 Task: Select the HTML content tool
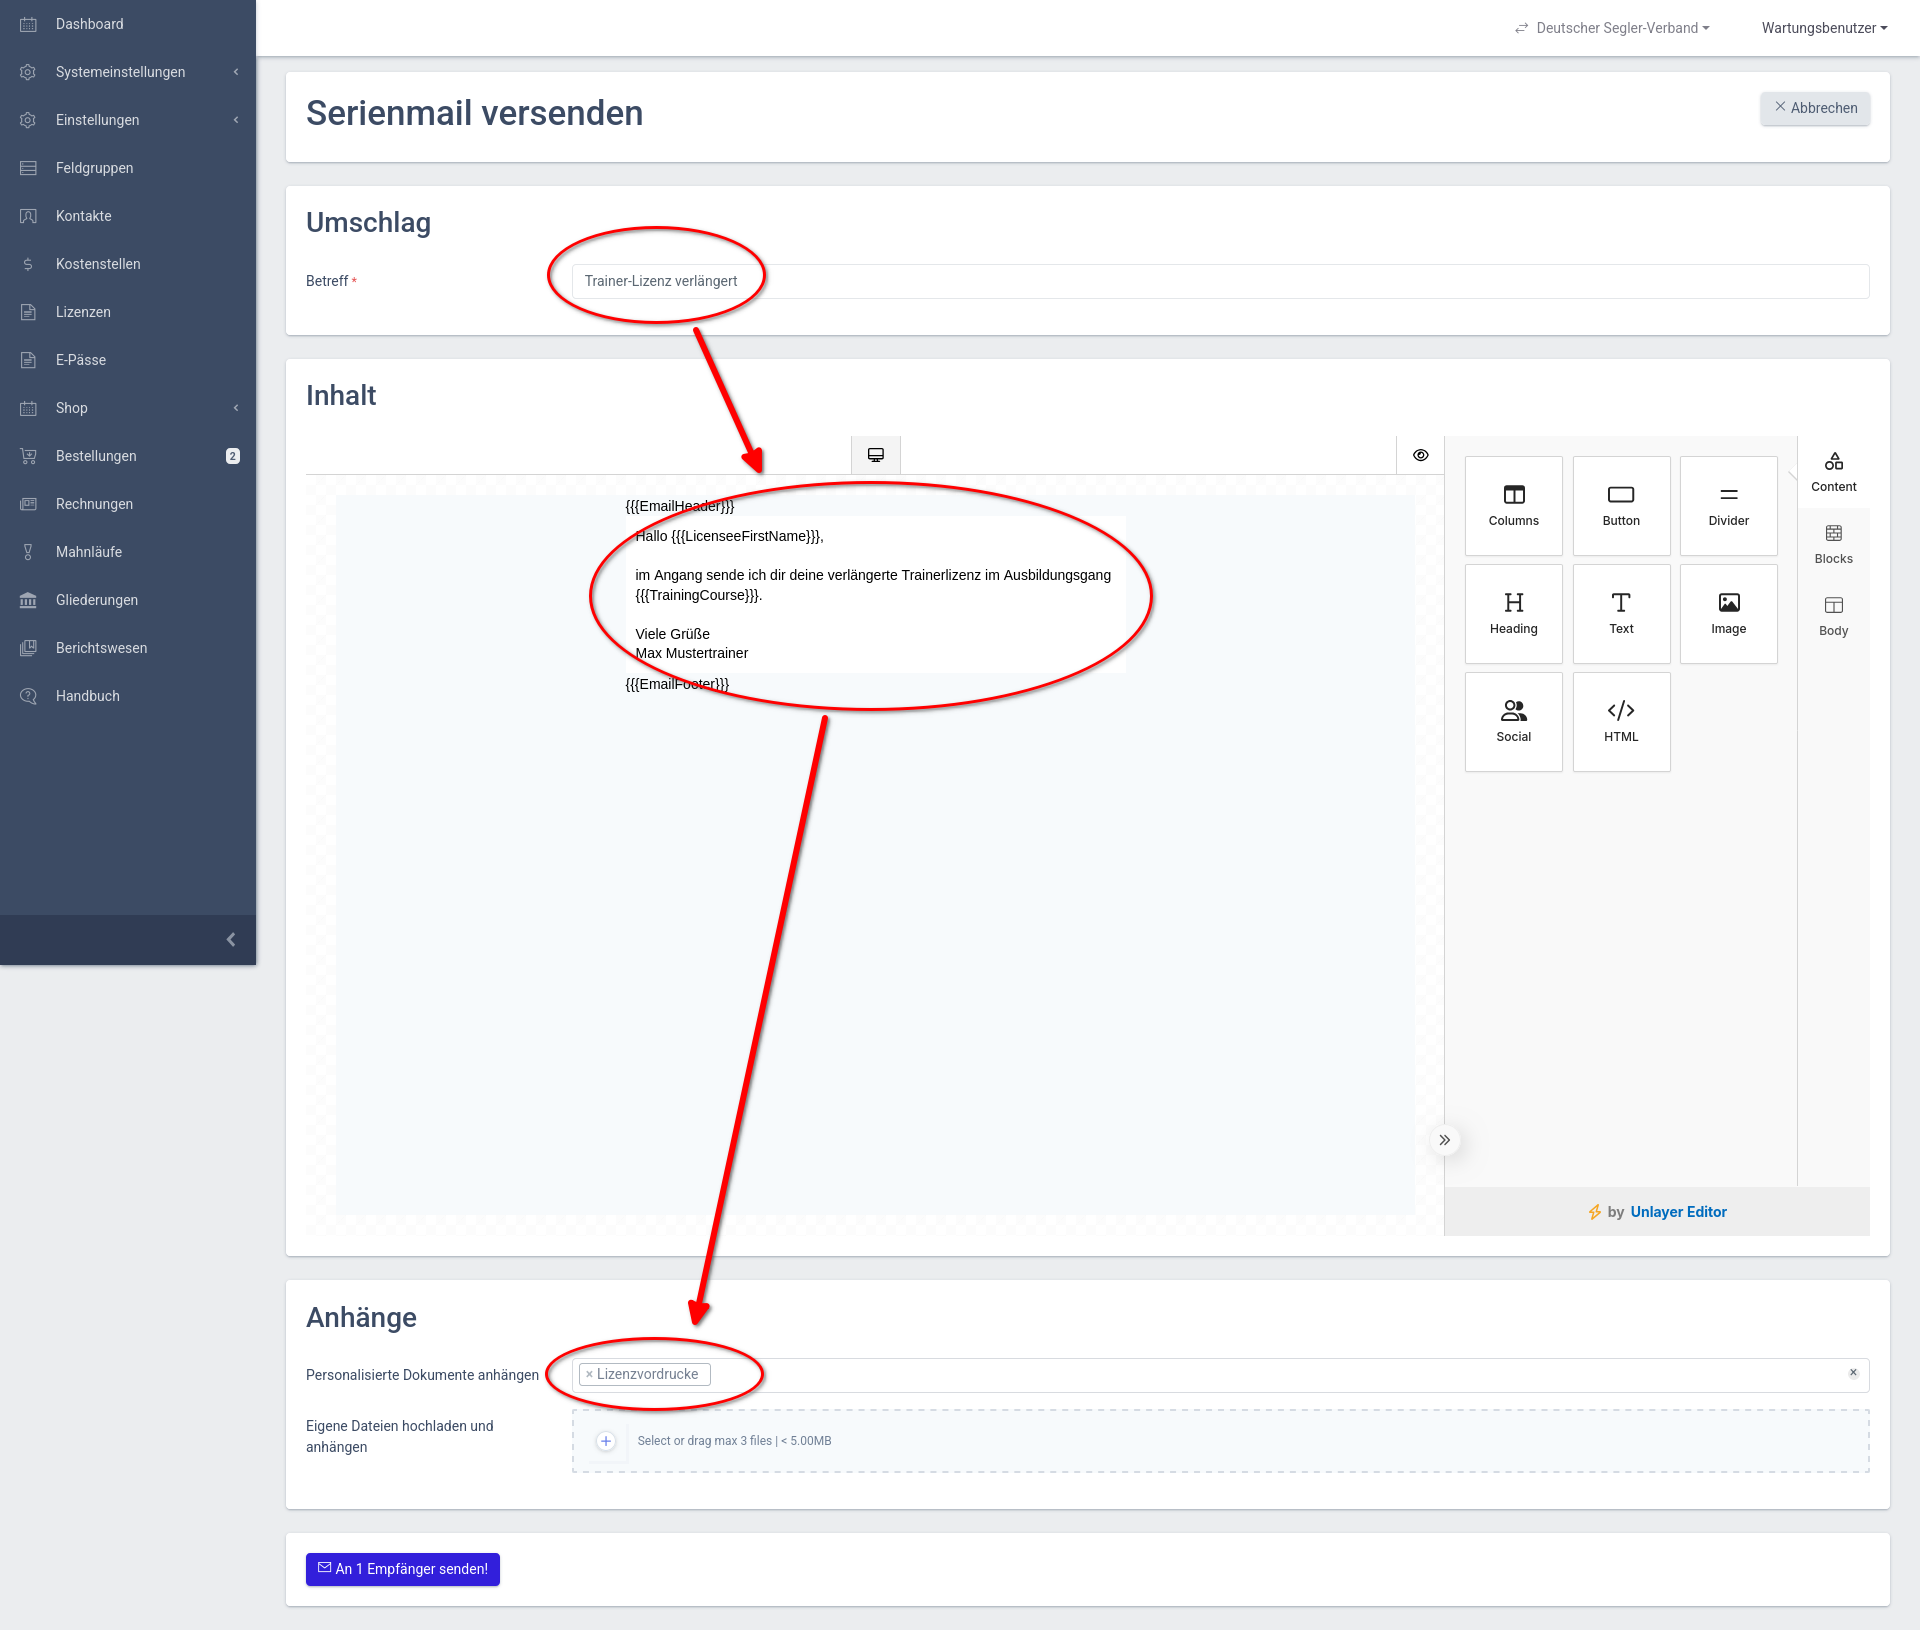pyautogui.click(x=1621, y=722)
